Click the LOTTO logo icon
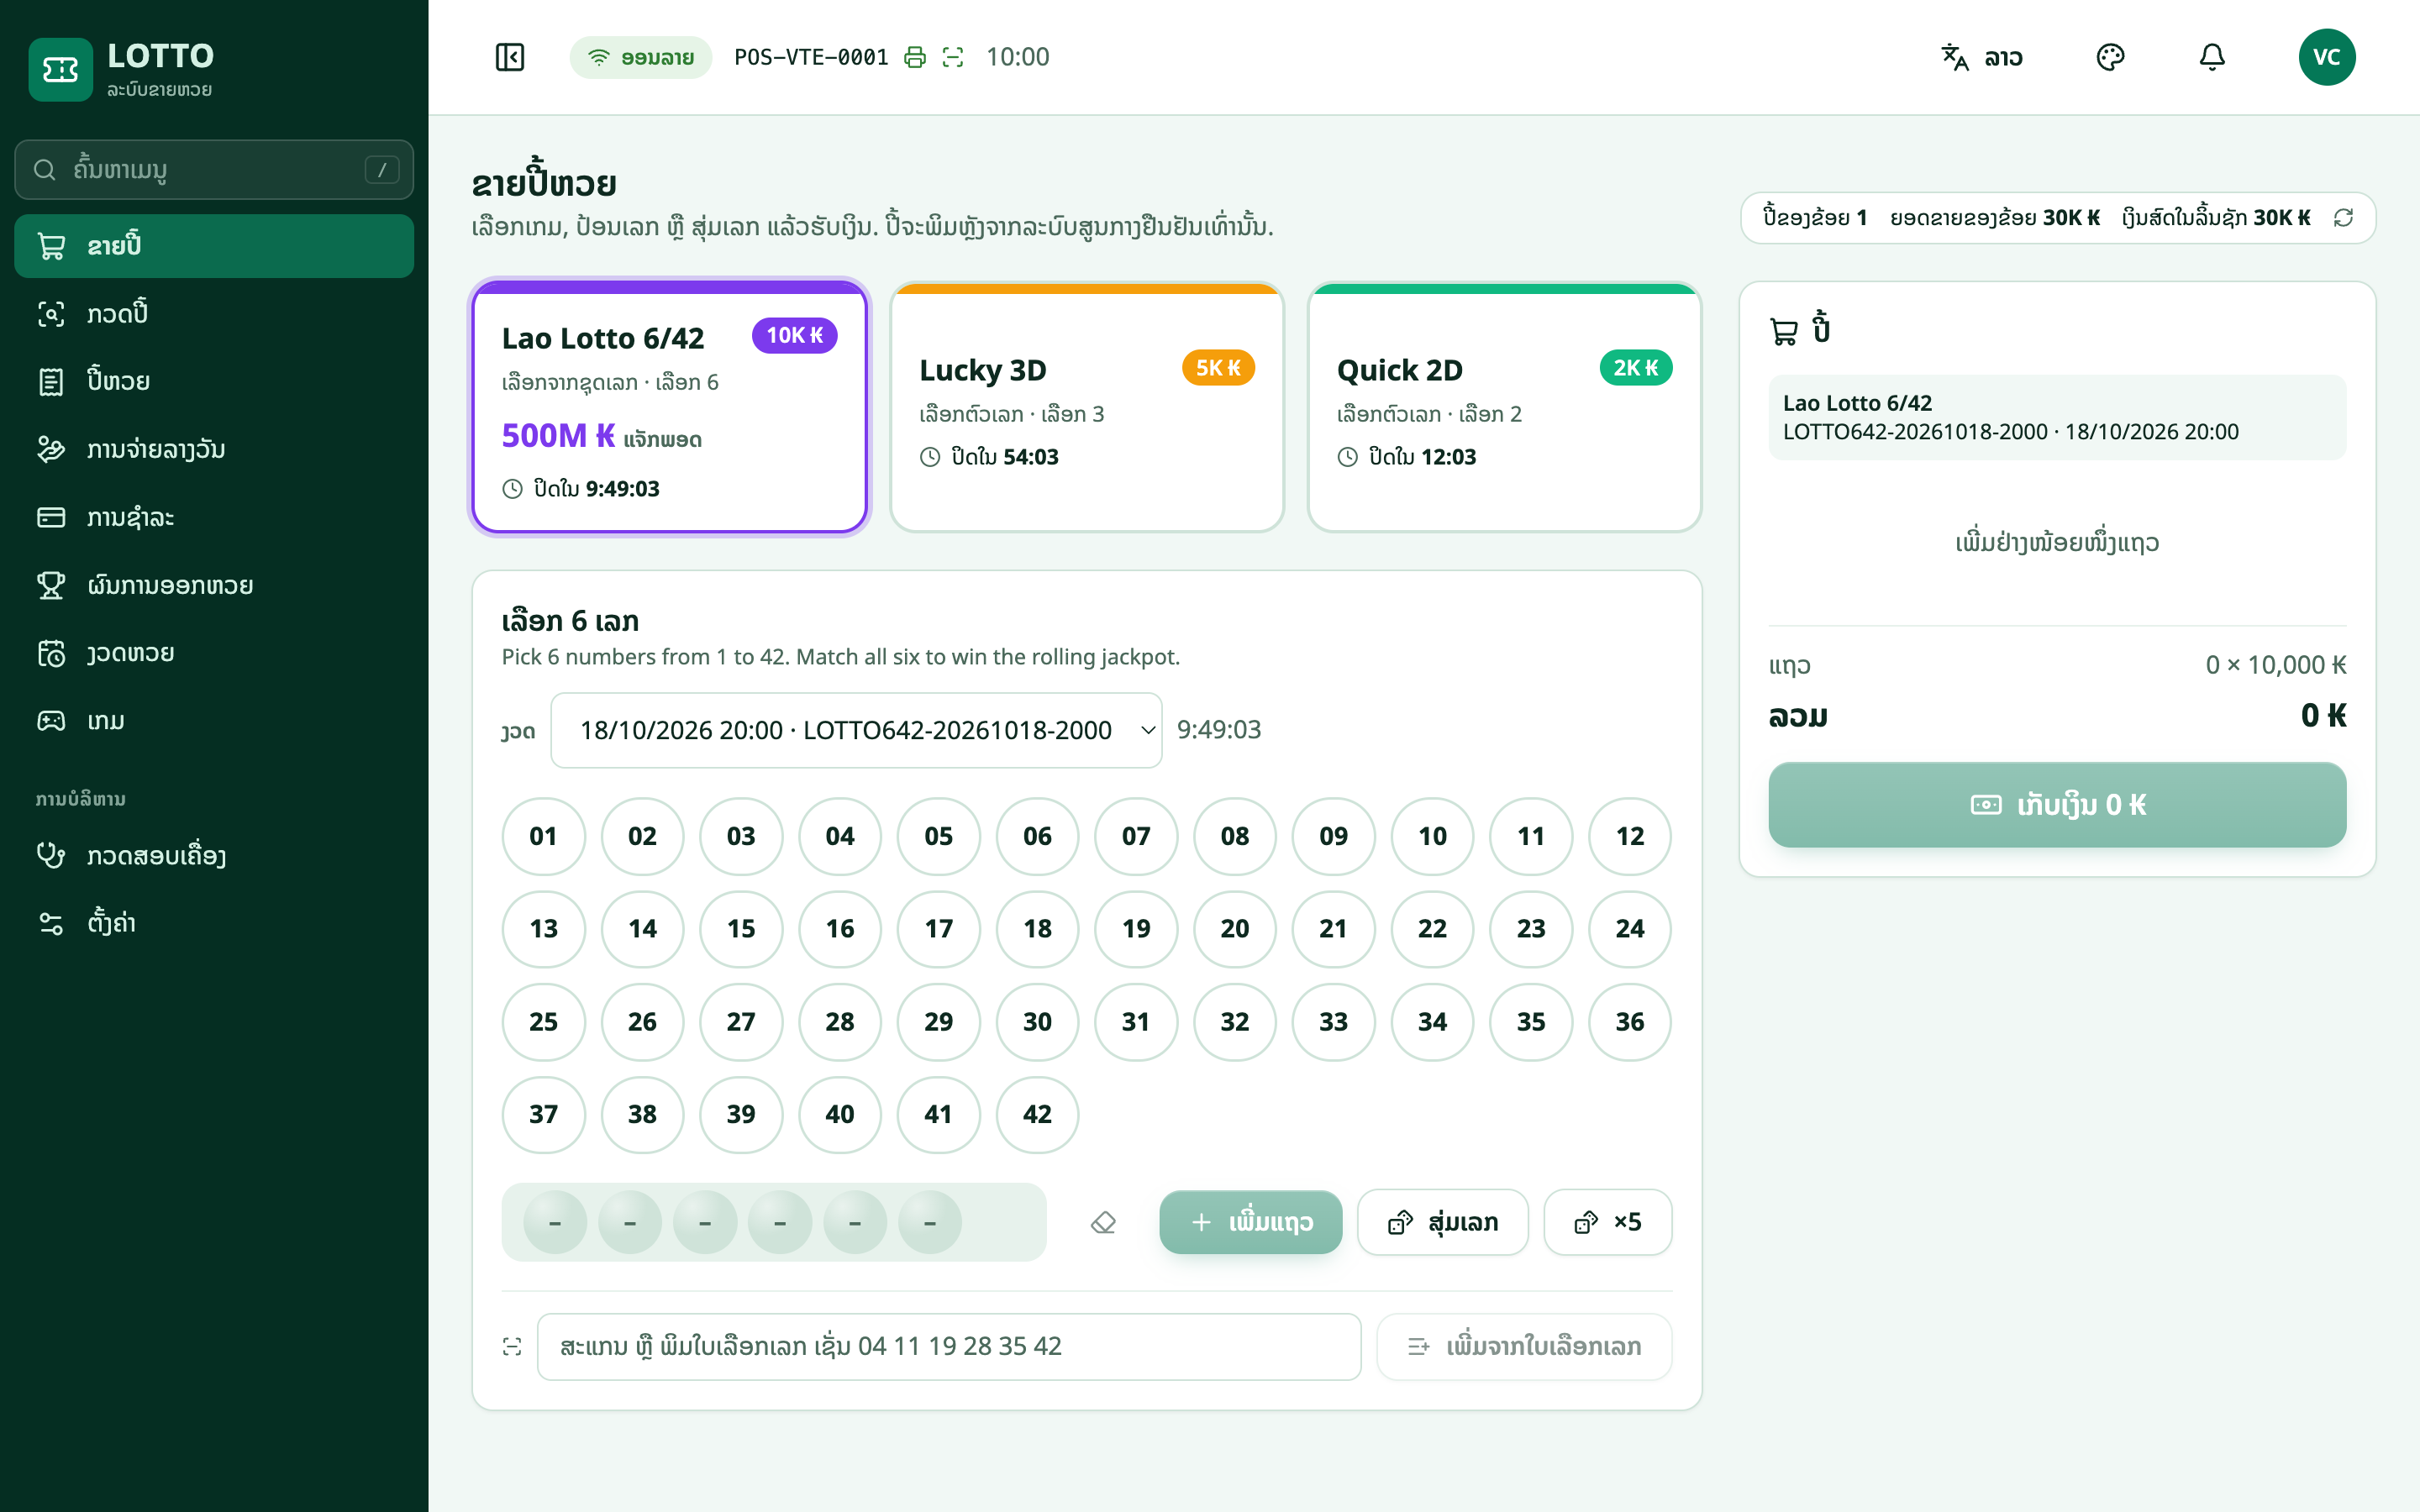The width and height of the screenshot is (2420, 1512). 60,70
